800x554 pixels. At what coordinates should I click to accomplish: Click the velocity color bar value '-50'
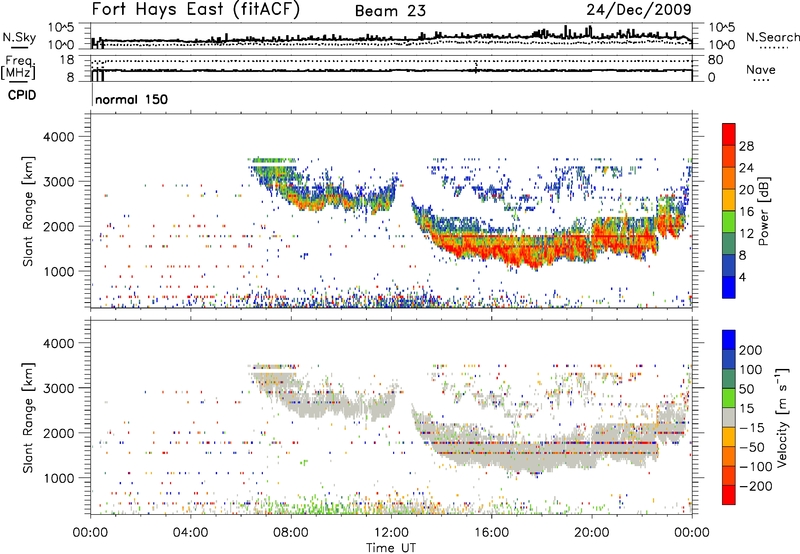[x=752, y=447]
